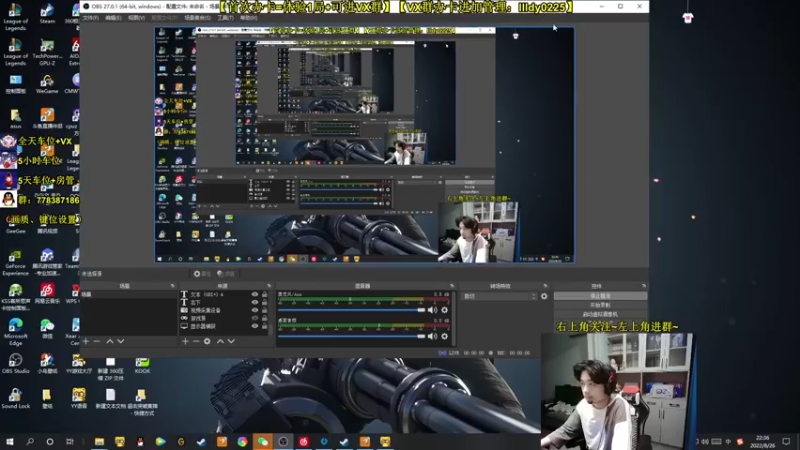Move source down in Sources panel
This screenshot has height=450, width=800.
click(231, 341)
